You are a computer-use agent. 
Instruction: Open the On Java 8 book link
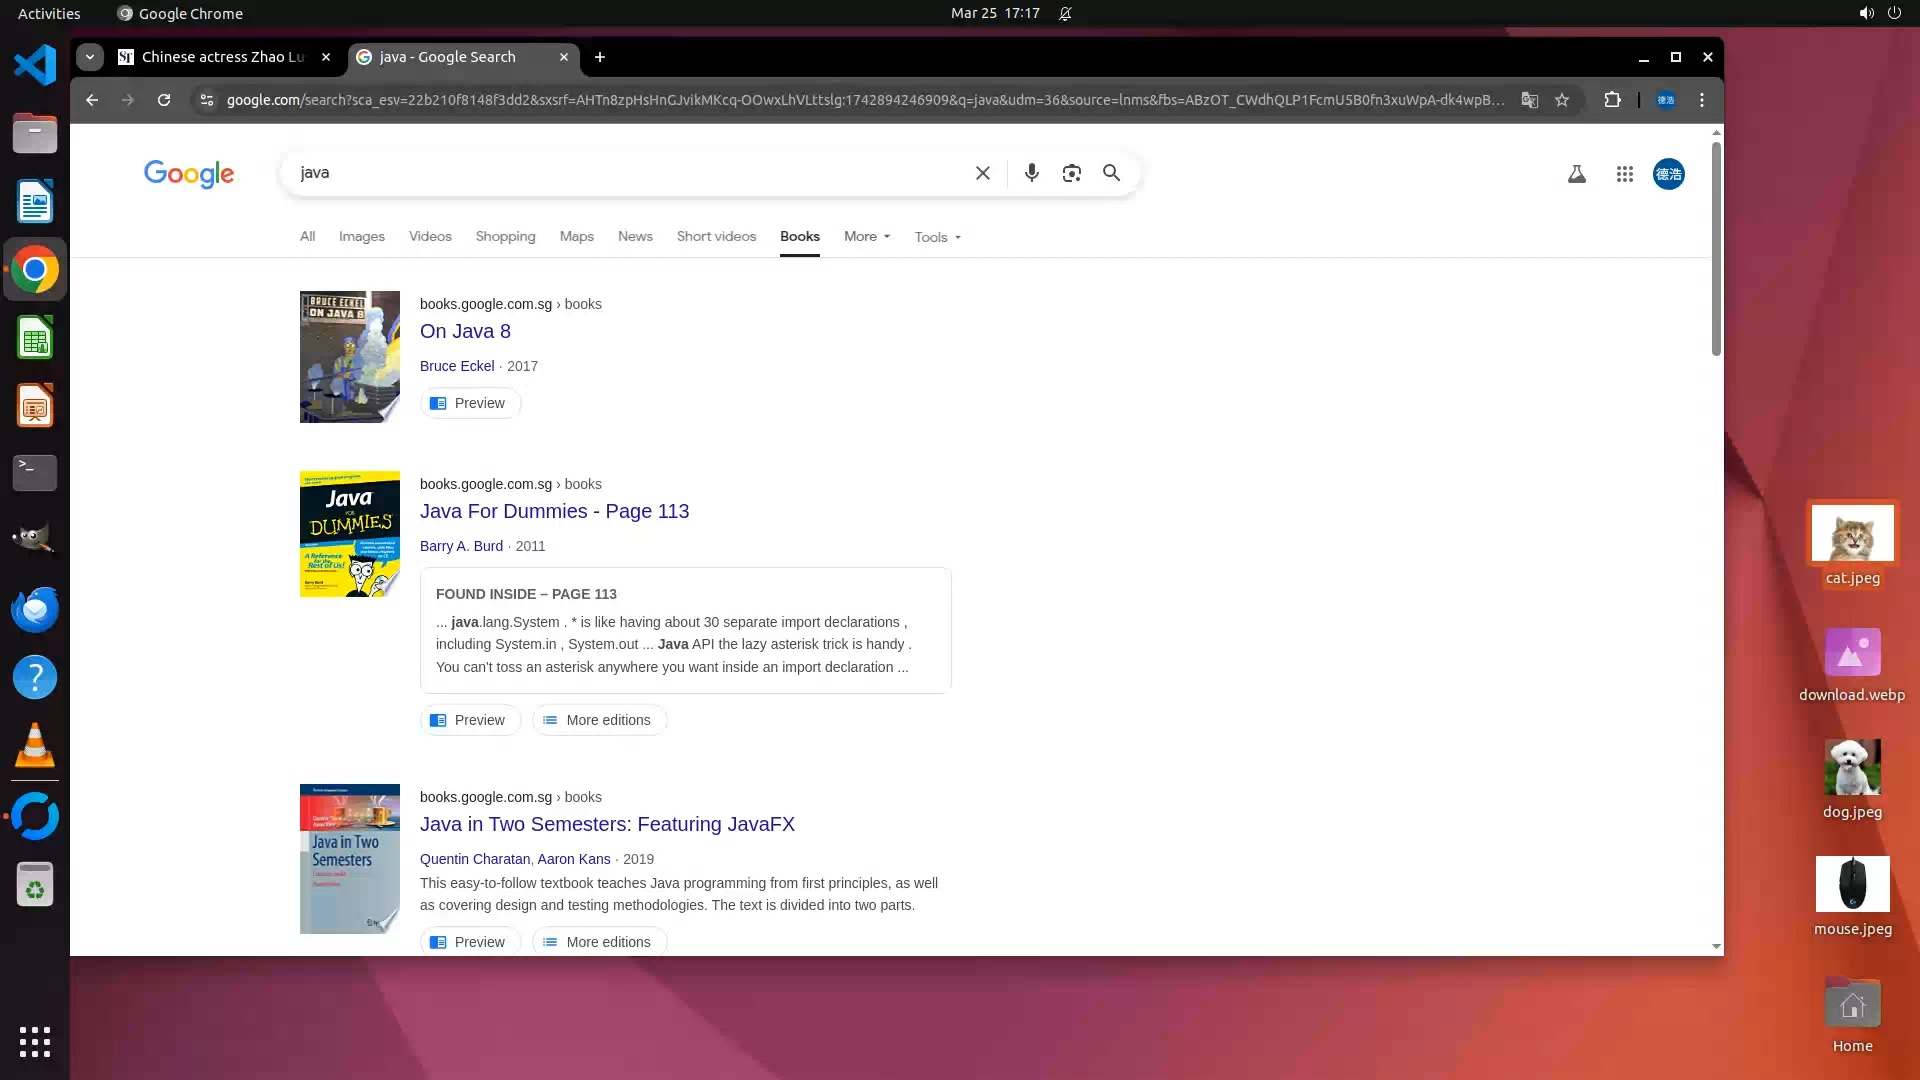(x=465, y=331)
